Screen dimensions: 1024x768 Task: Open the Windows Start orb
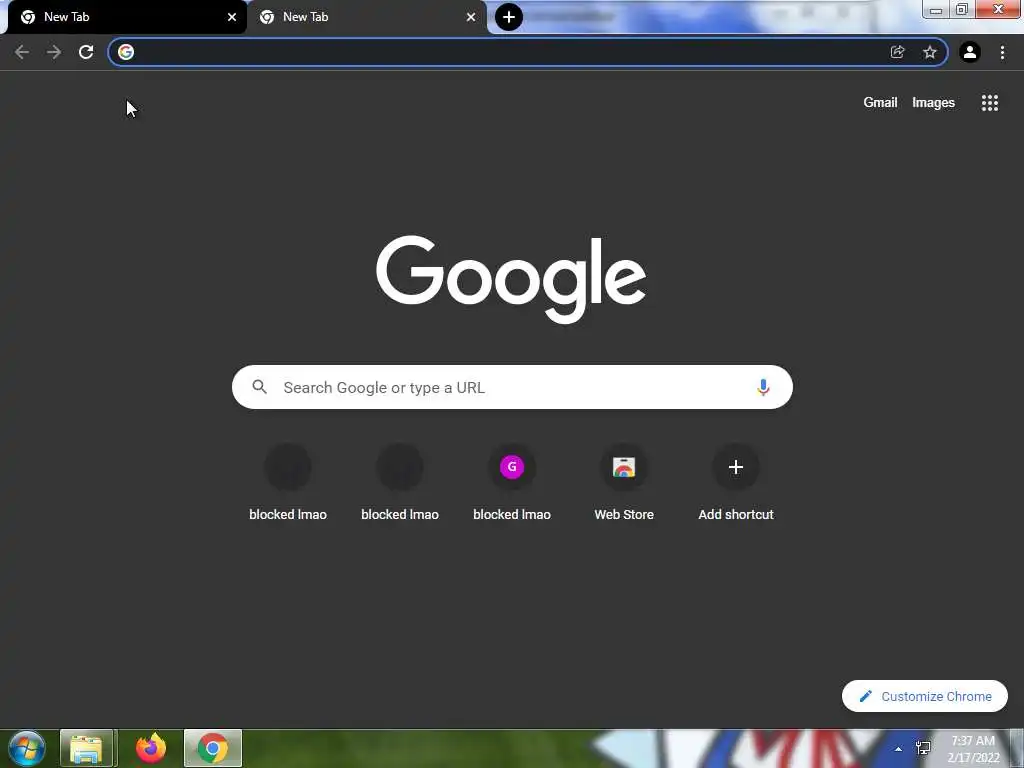click(27, 748)
